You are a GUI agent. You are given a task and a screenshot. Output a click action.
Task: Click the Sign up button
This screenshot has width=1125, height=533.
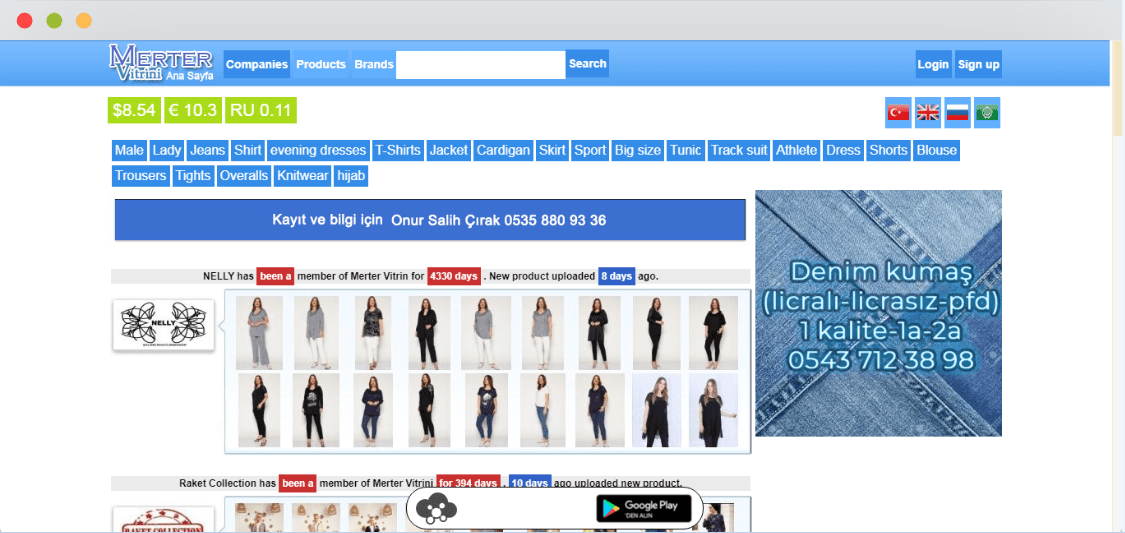979,64
